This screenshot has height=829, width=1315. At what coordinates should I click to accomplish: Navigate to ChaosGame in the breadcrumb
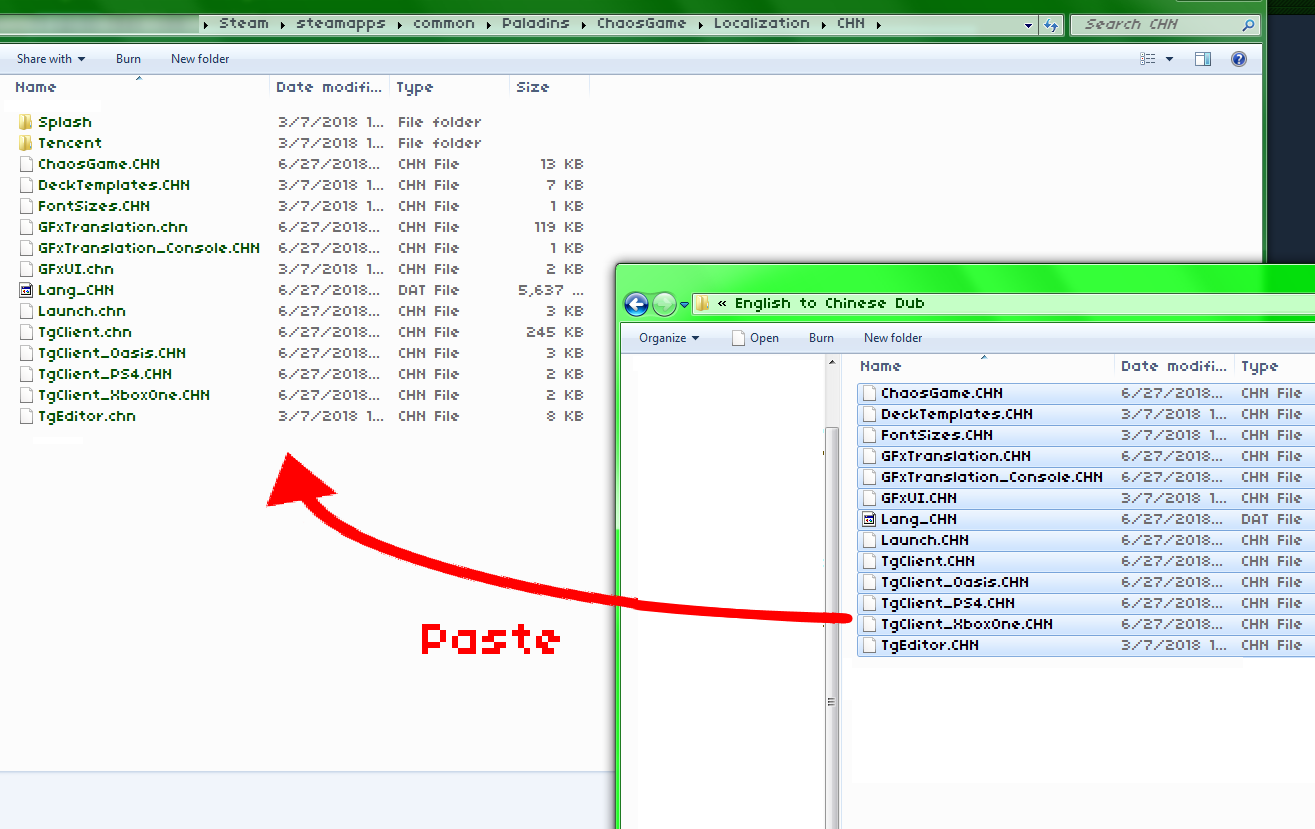641,24
